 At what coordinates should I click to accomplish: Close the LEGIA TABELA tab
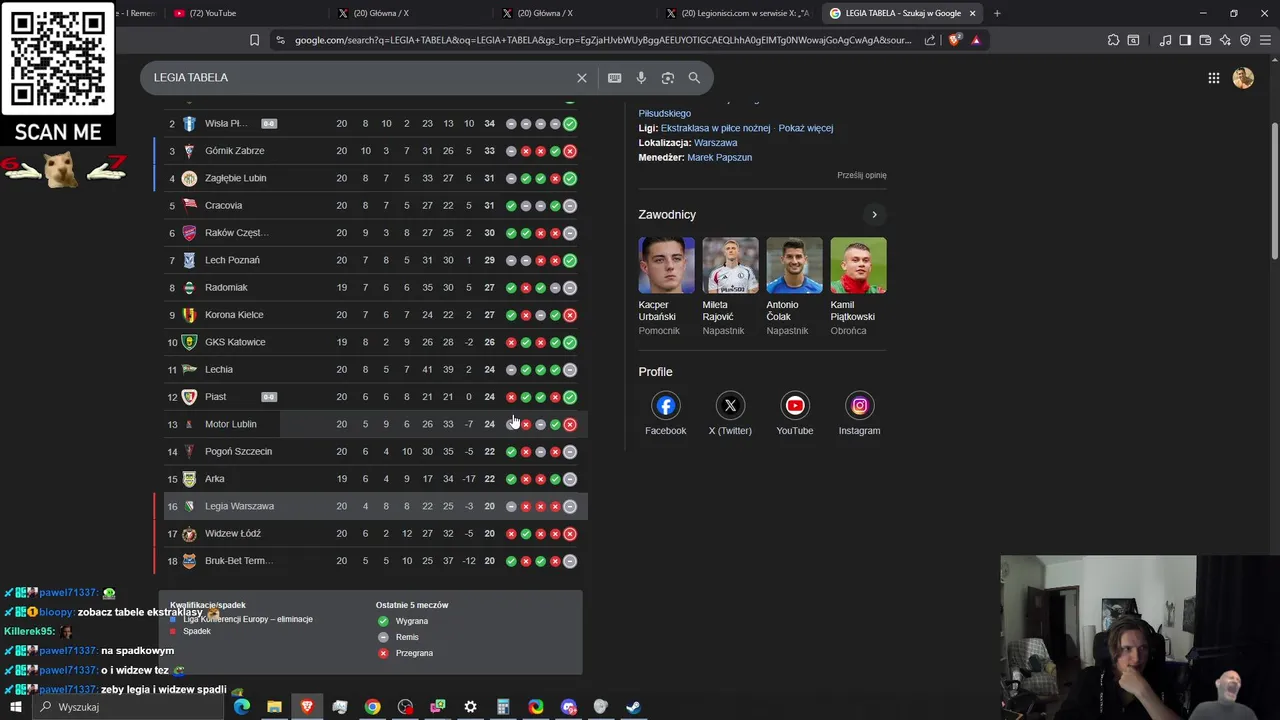coord(972,13)
